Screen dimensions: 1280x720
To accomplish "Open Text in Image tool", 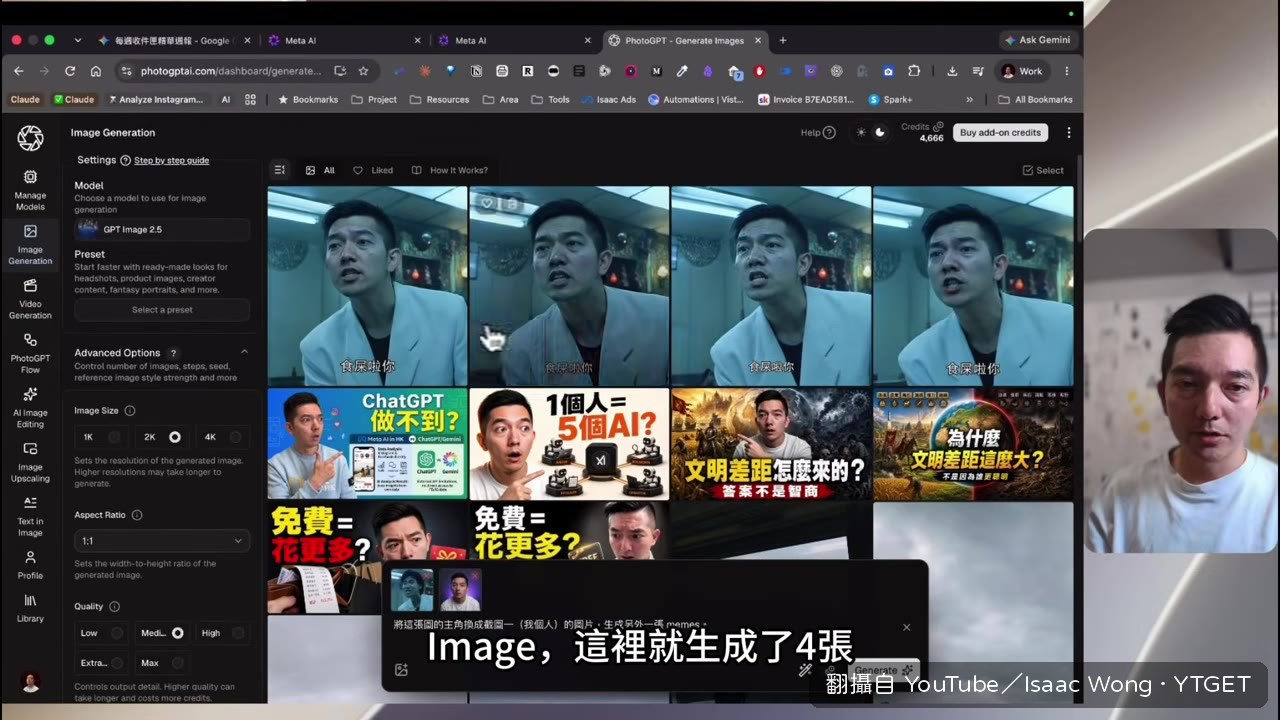I will [x=30, y=516].
